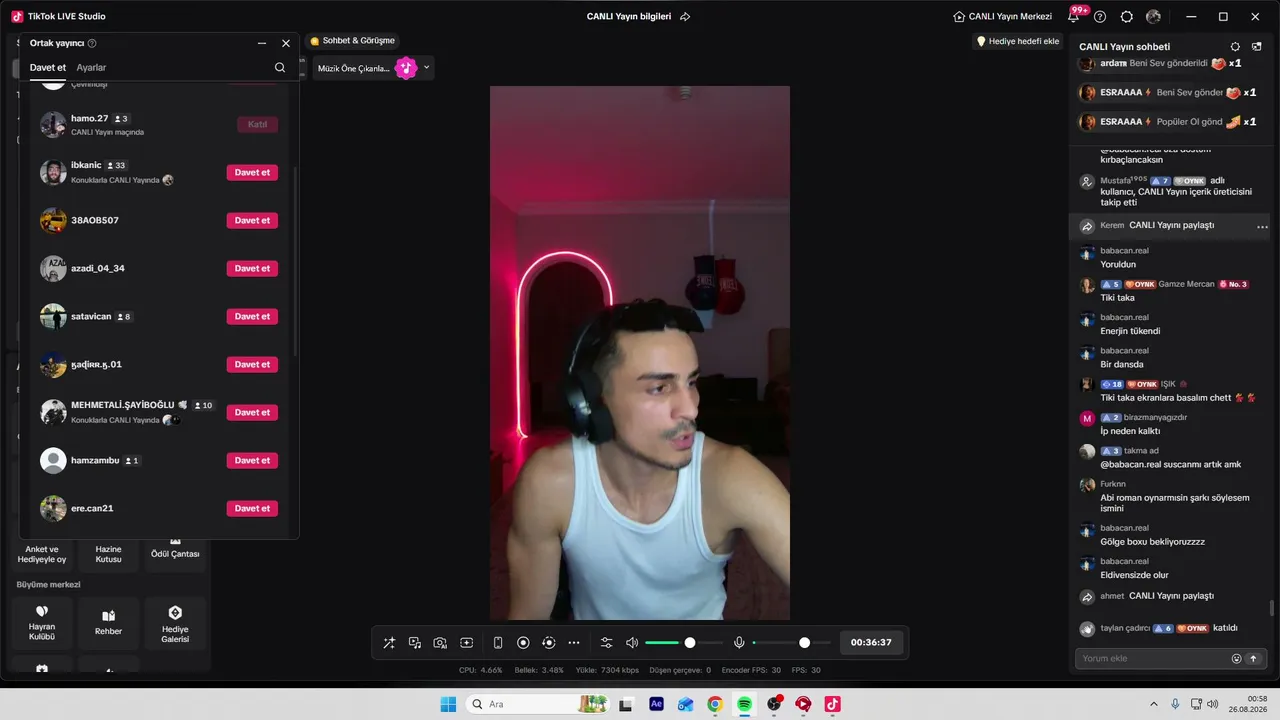Viewport: 1280px width, 720px height.
Task: Minimize the Ortak yayıncı panel
Action: tap(262, 43)
